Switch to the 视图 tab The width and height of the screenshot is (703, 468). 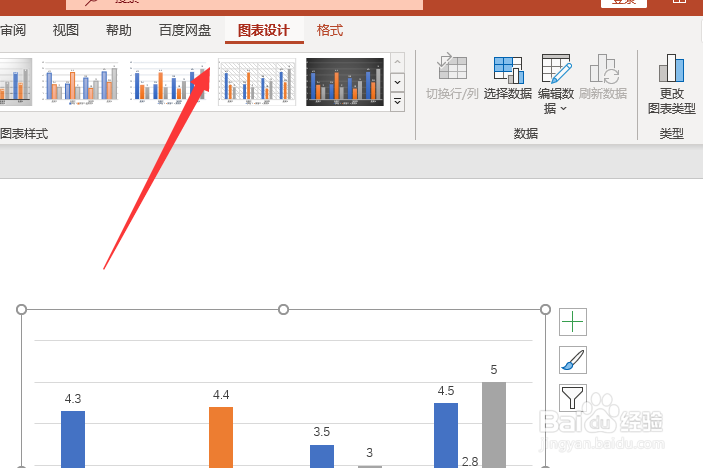tap(66, 30)
